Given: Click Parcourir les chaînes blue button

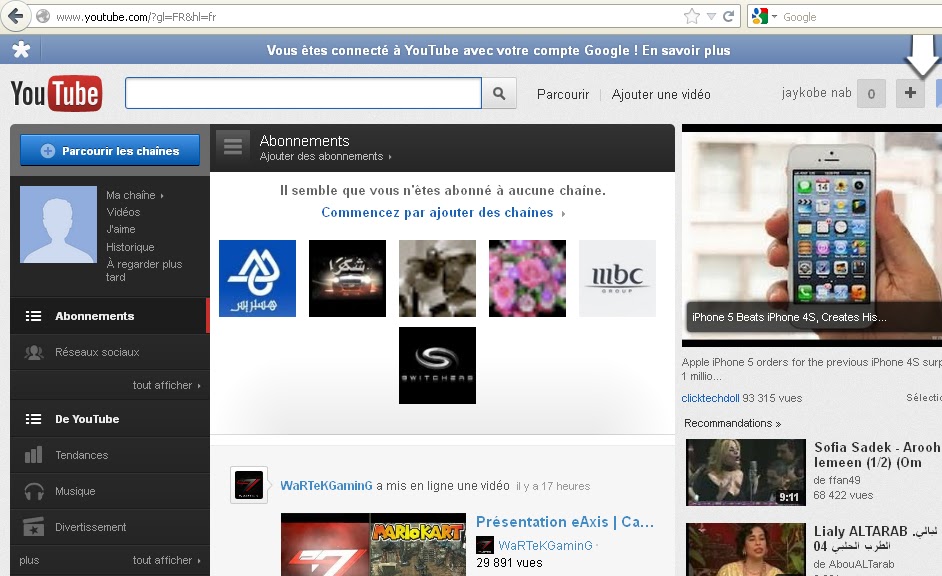Looking at the screenshot, I should pos(110,150).
